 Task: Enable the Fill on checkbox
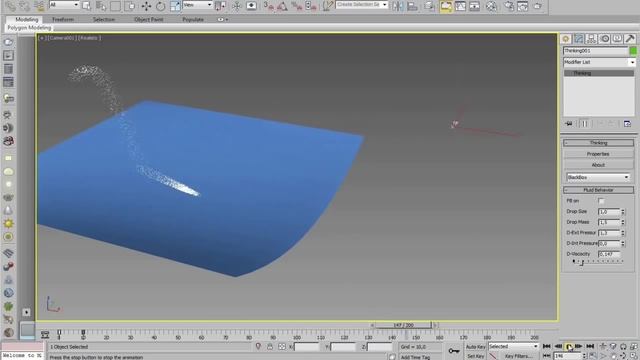[601, 201]
